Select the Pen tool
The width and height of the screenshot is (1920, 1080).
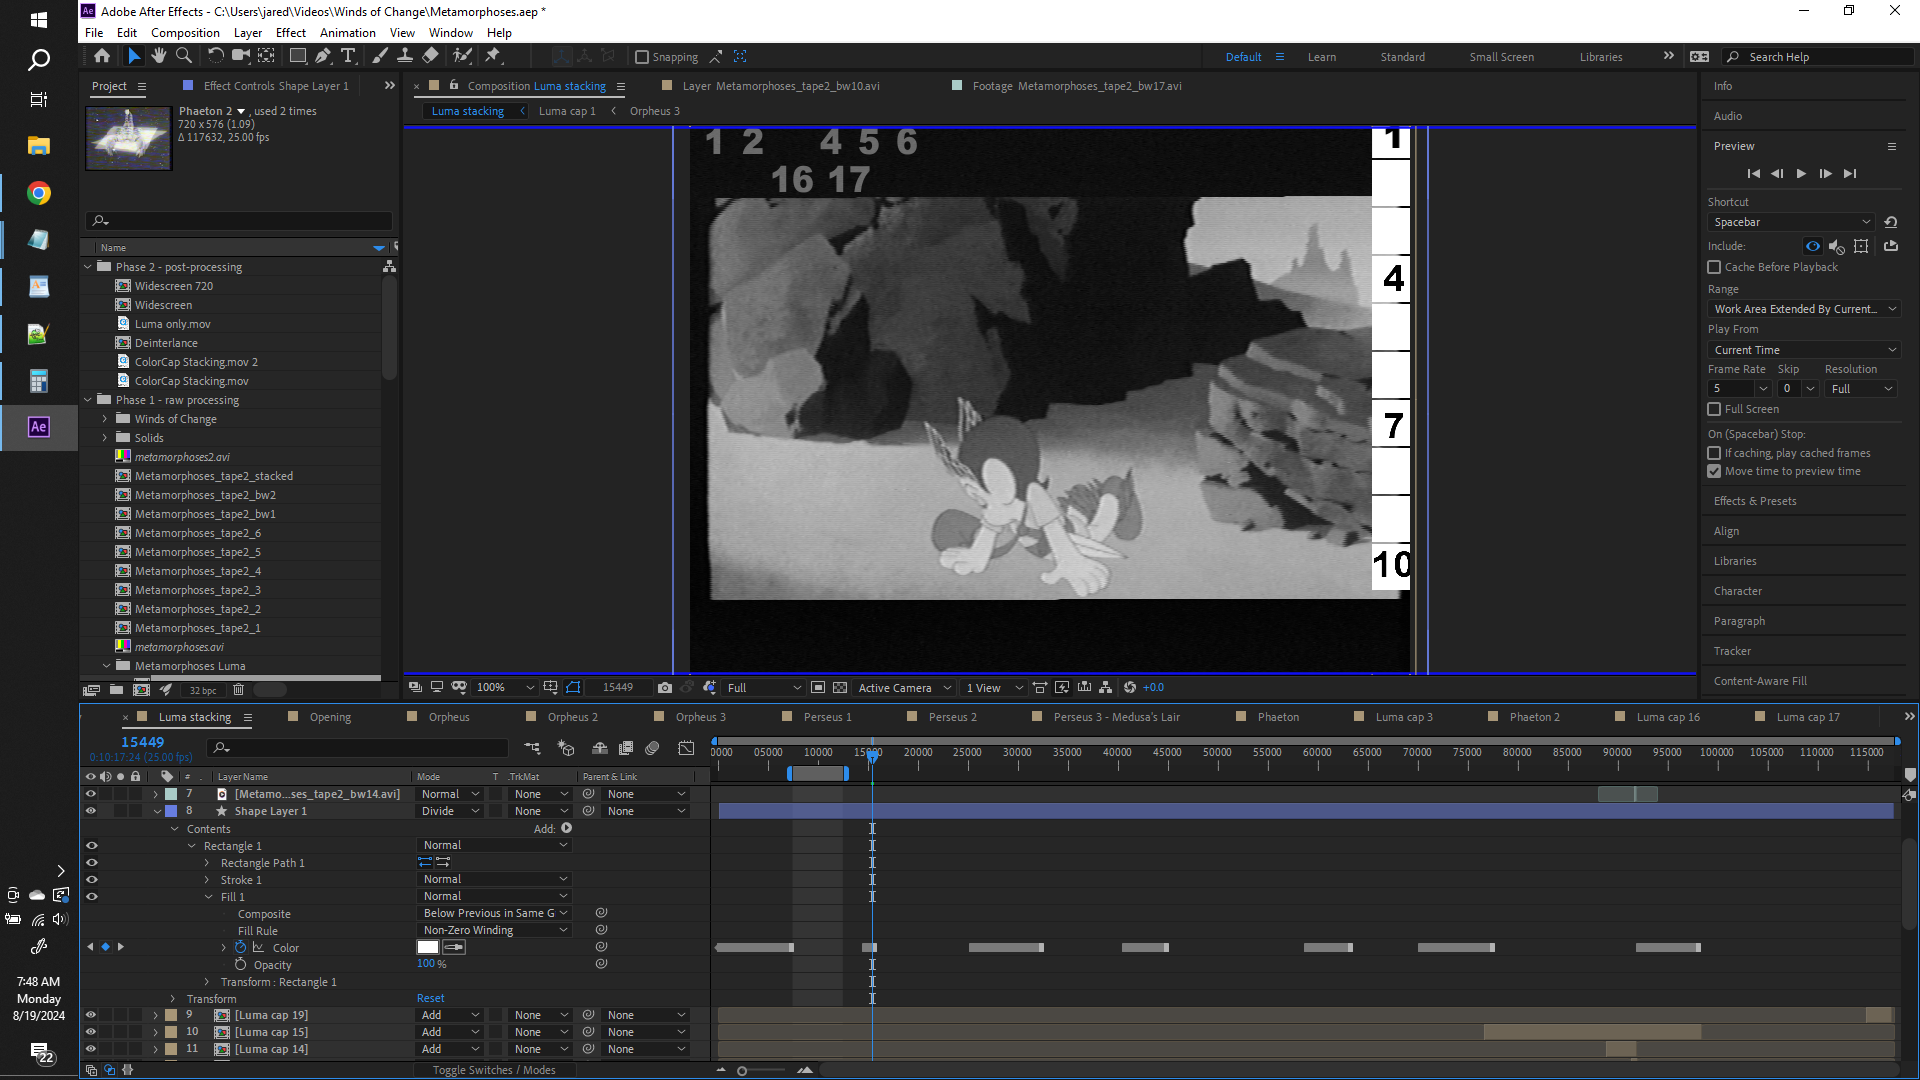[x=323, y=56]
